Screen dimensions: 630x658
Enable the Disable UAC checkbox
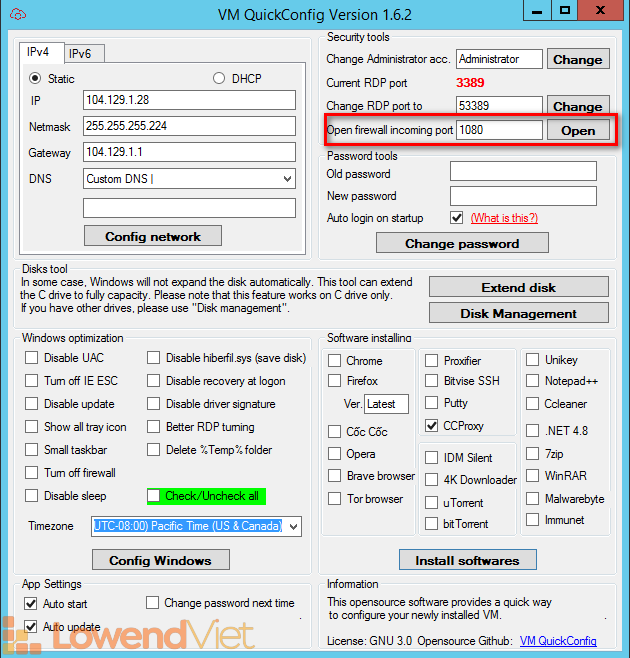click(x=32, y=359)
